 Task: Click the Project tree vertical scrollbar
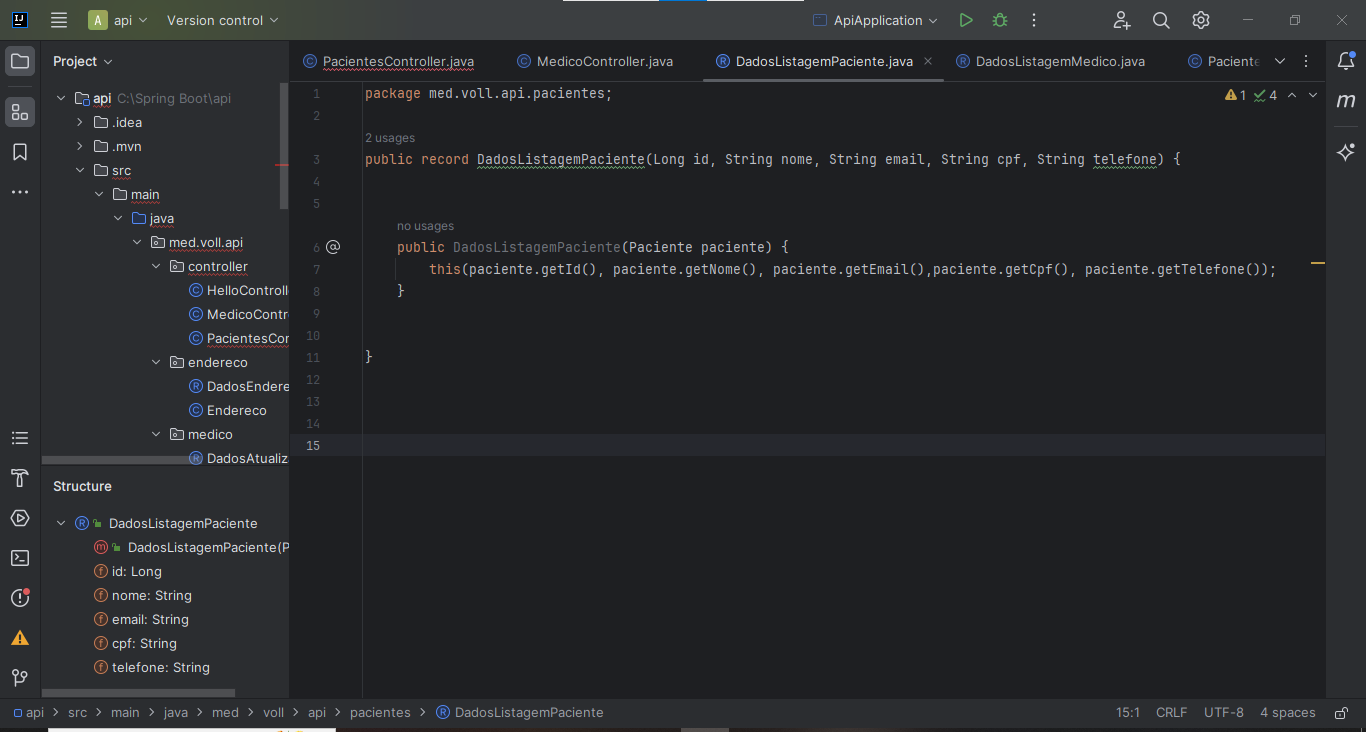tap(284, 146)
